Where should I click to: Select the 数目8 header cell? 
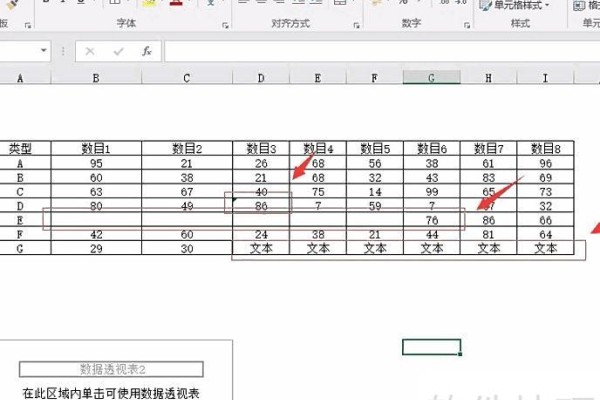(545, 149)
